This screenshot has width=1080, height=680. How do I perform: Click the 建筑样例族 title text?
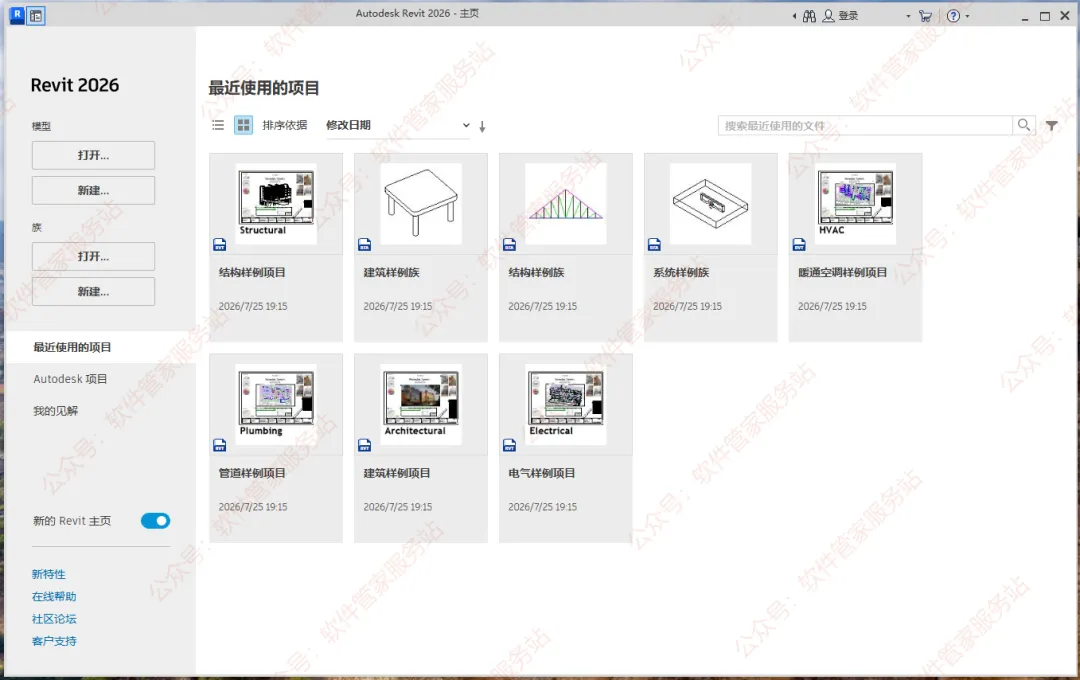click(391, 273)
